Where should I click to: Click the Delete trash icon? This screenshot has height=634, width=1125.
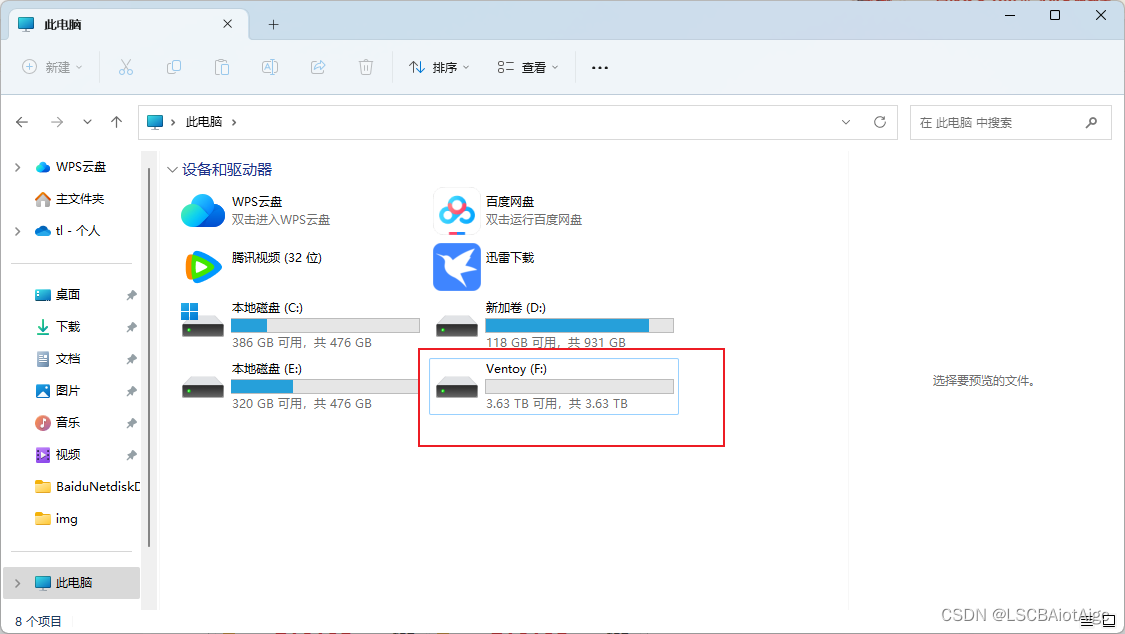click(x=366, y=67)
